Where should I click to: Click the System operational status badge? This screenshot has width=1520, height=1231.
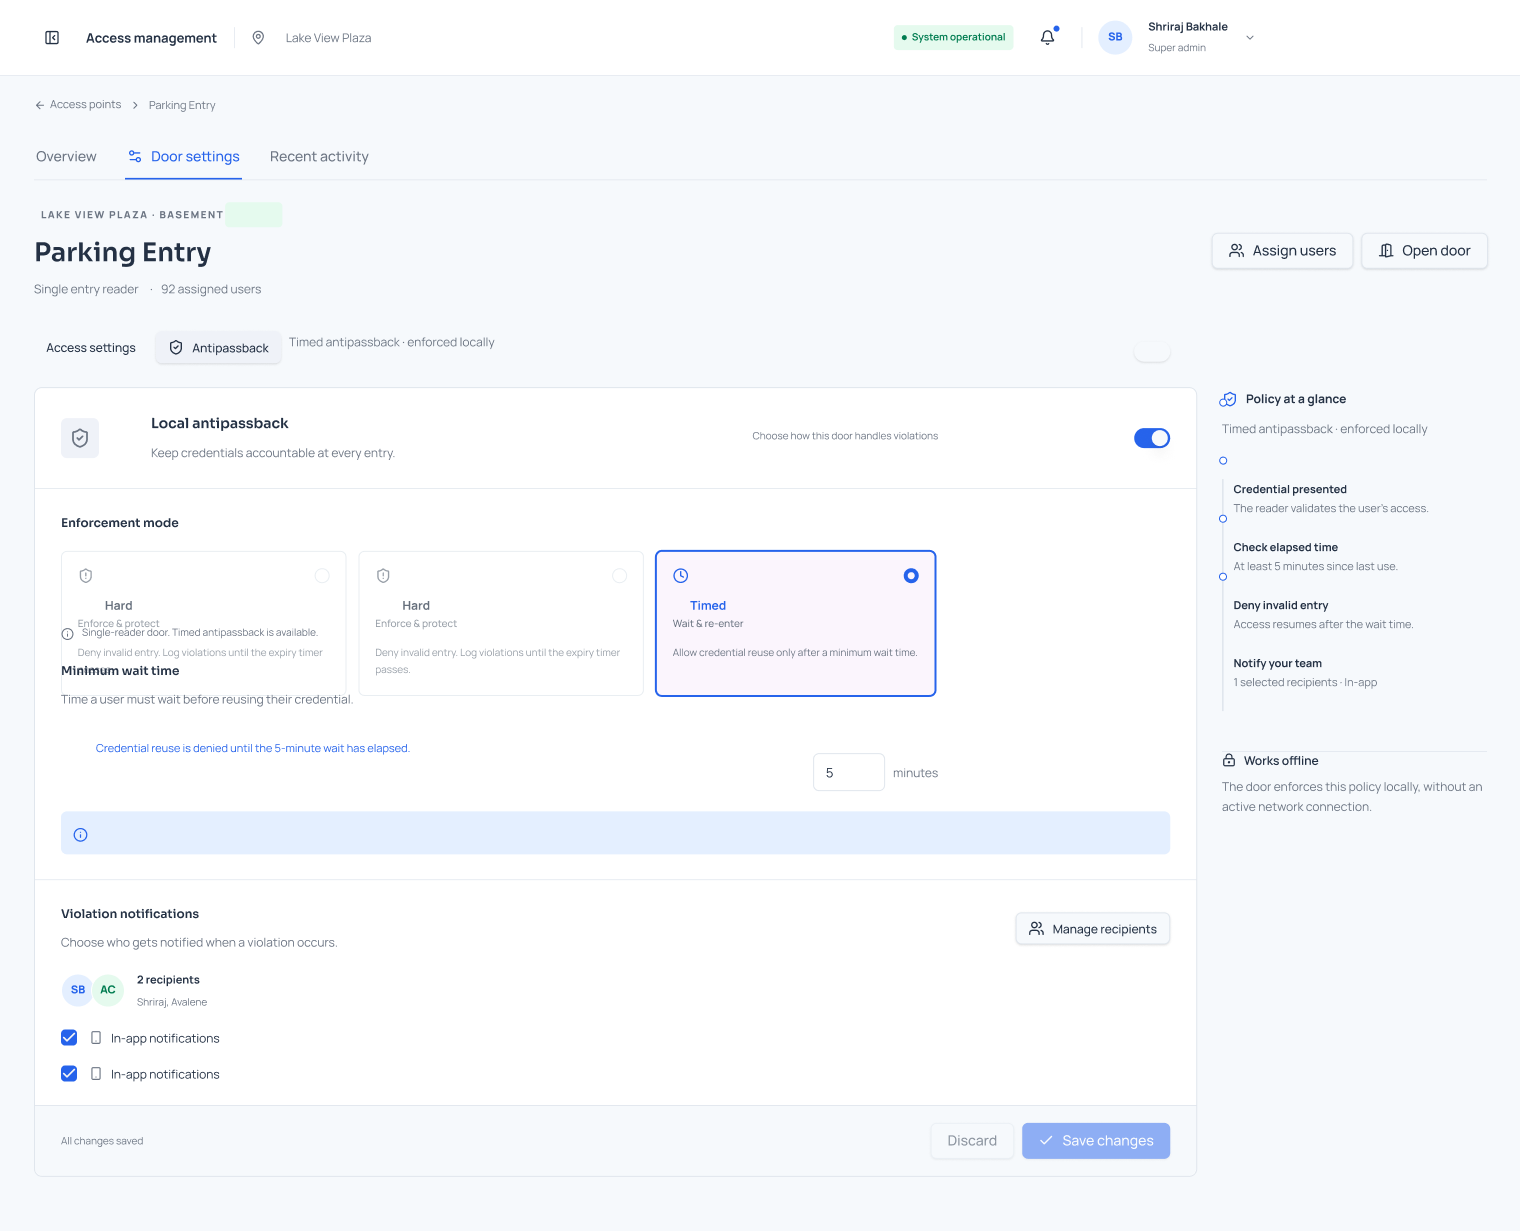(953, 37)
